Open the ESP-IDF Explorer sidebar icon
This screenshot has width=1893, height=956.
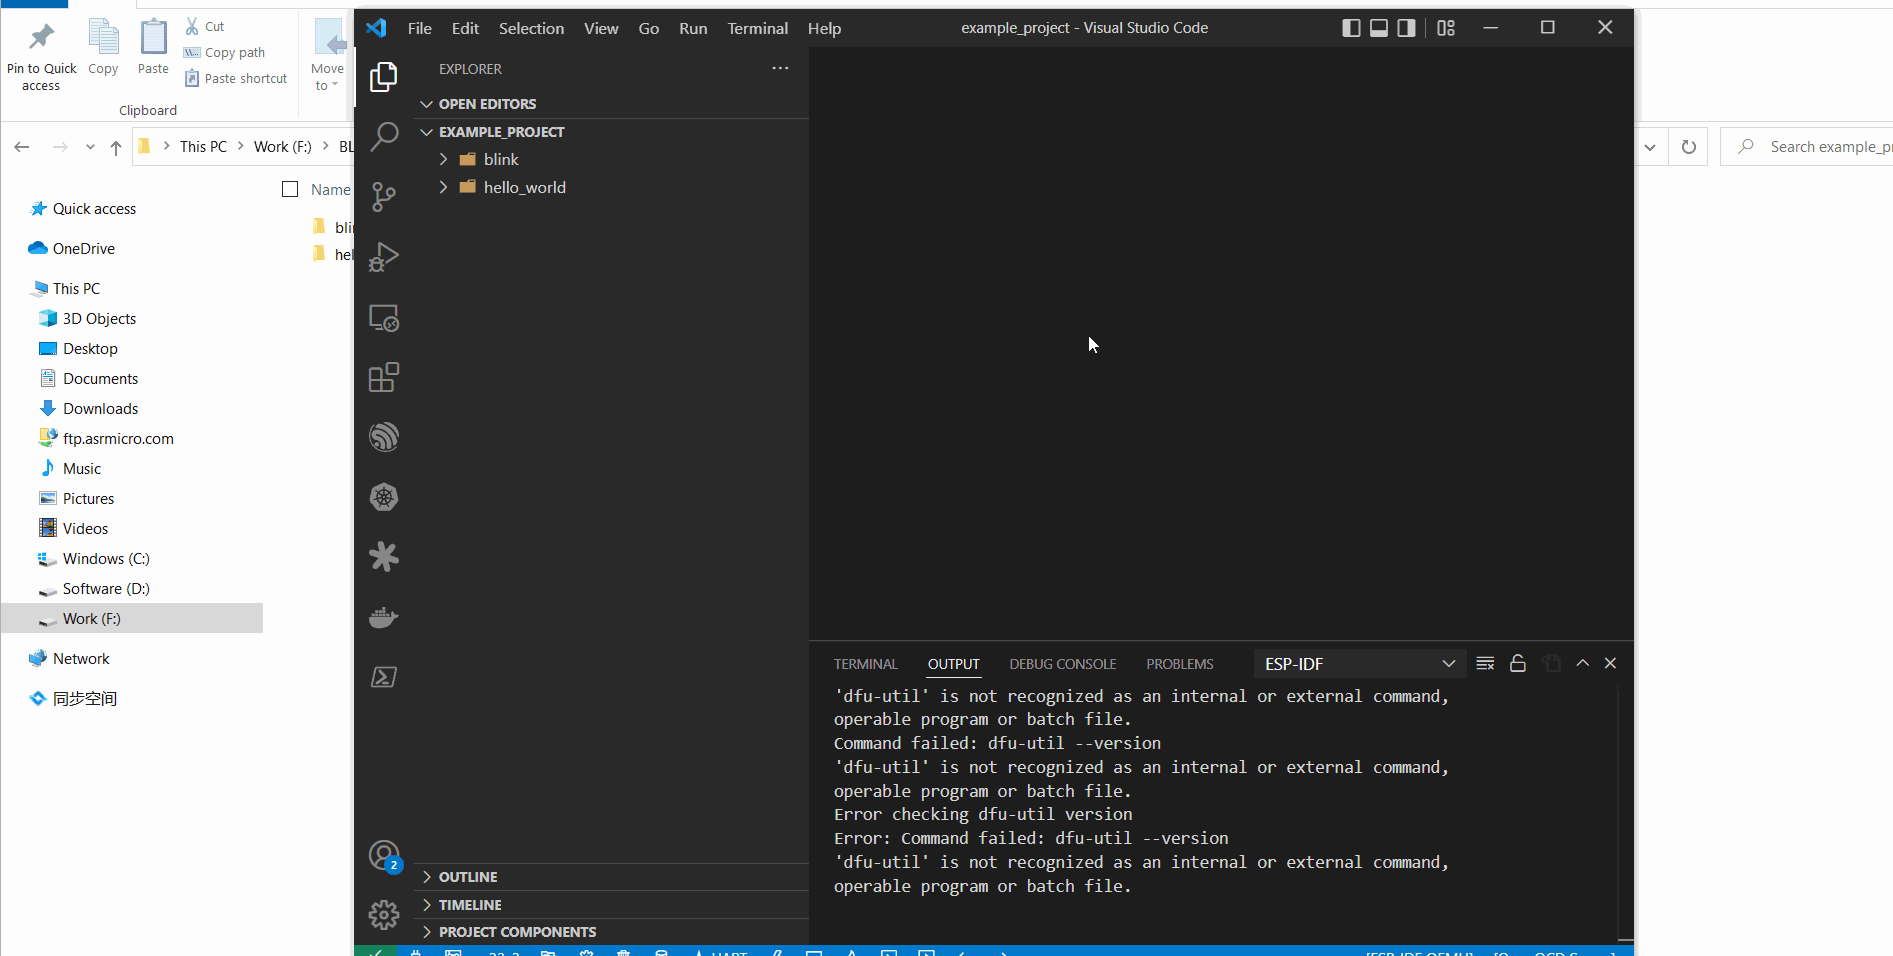pyautogui.click(x=383, y=437)
